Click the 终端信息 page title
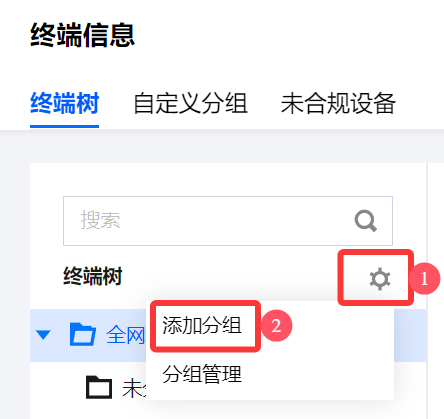 [x=82, y=35]
